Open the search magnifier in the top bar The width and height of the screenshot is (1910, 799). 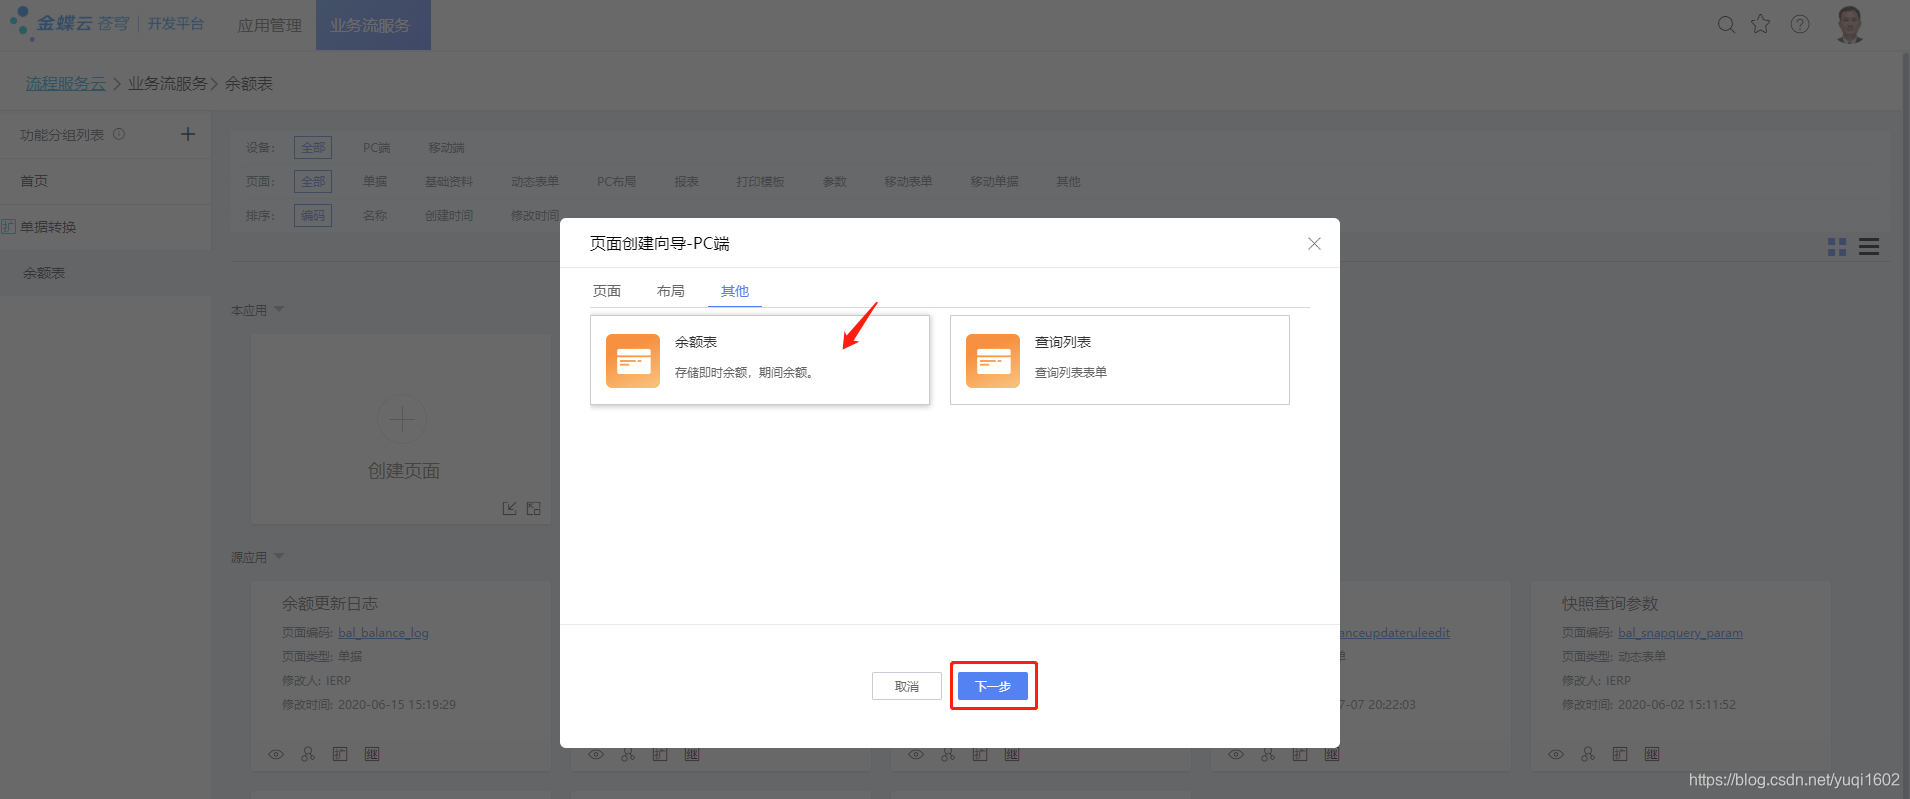(x=1726, y=25)
